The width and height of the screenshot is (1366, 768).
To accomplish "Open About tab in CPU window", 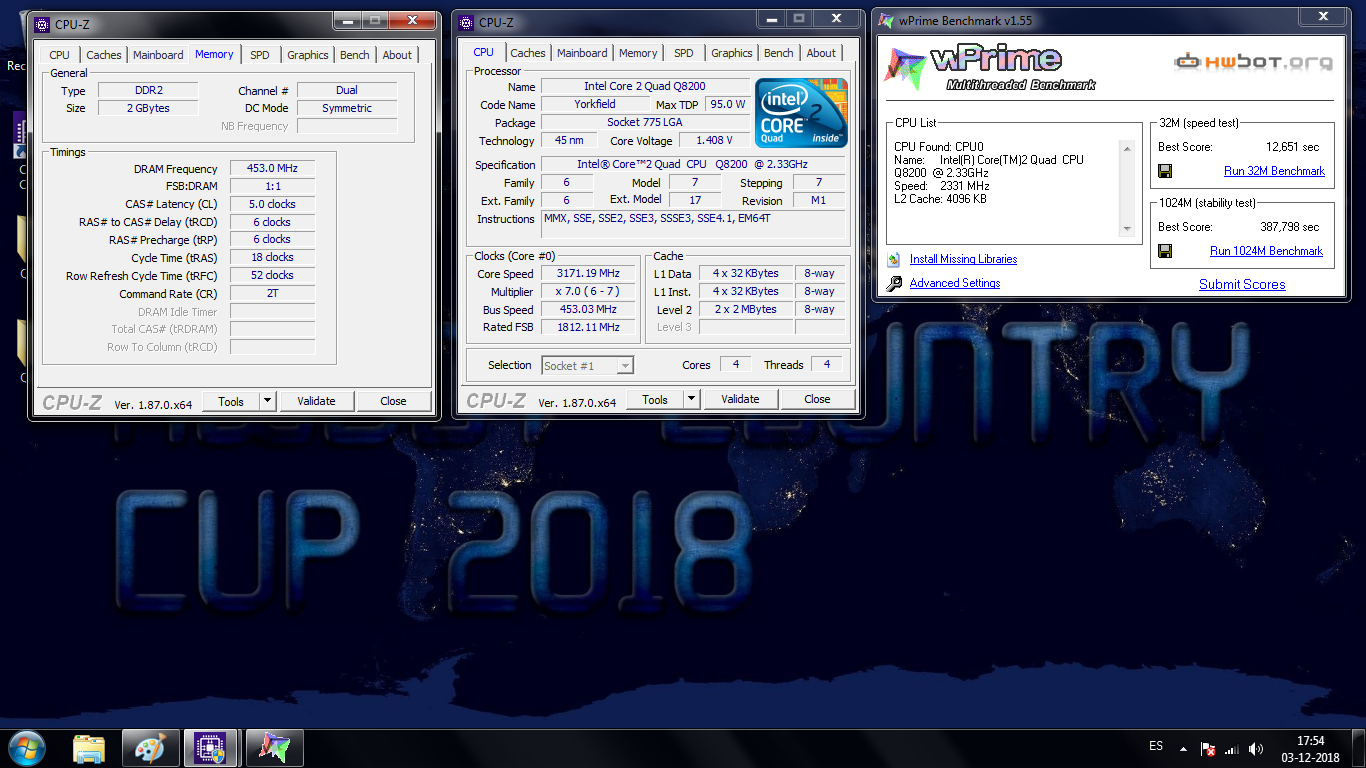I will 821,53.
